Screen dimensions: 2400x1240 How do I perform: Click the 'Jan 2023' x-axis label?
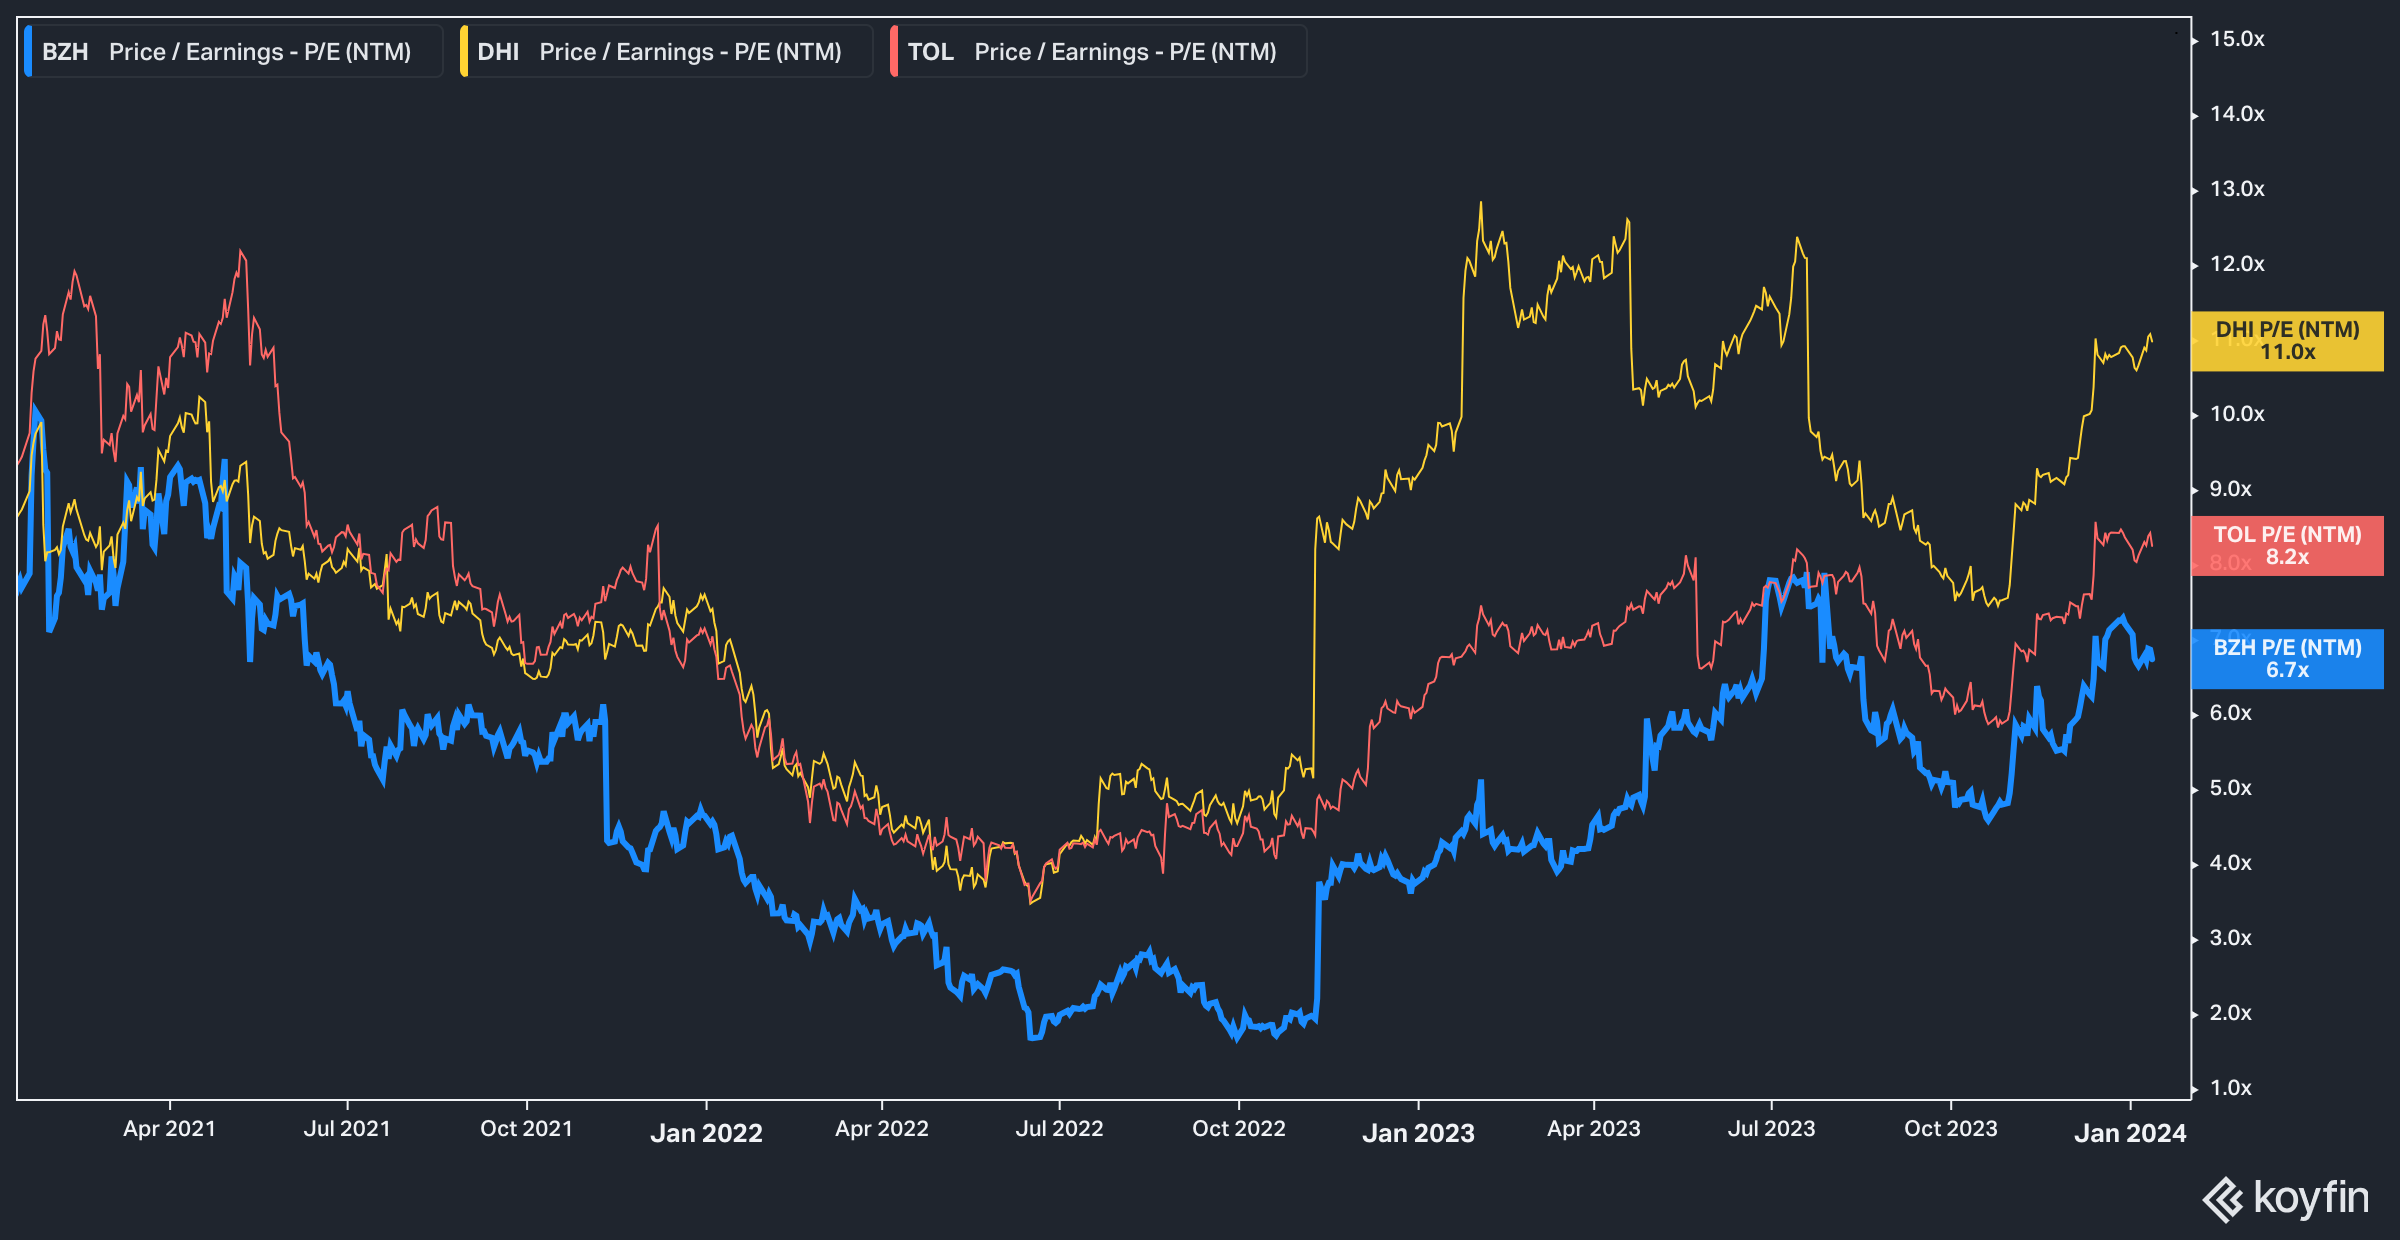pyautogui.click(x=1418, y=1133)
